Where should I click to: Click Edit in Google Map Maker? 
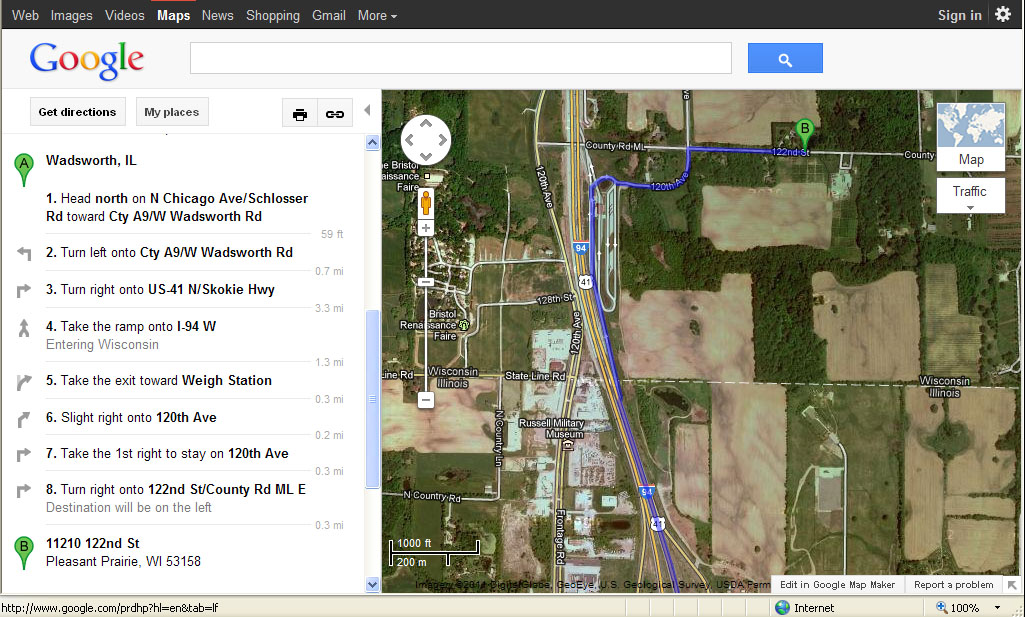click(837, 584)
